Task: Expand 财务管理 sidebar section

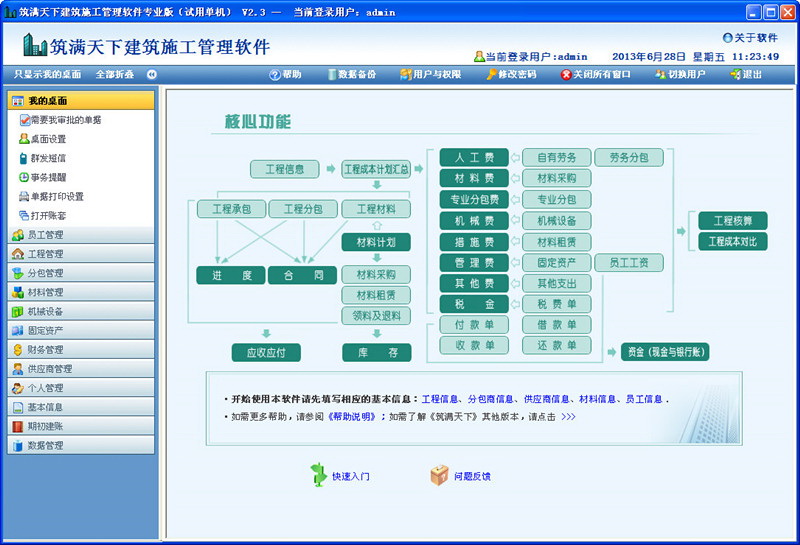Action: [81, 350]
